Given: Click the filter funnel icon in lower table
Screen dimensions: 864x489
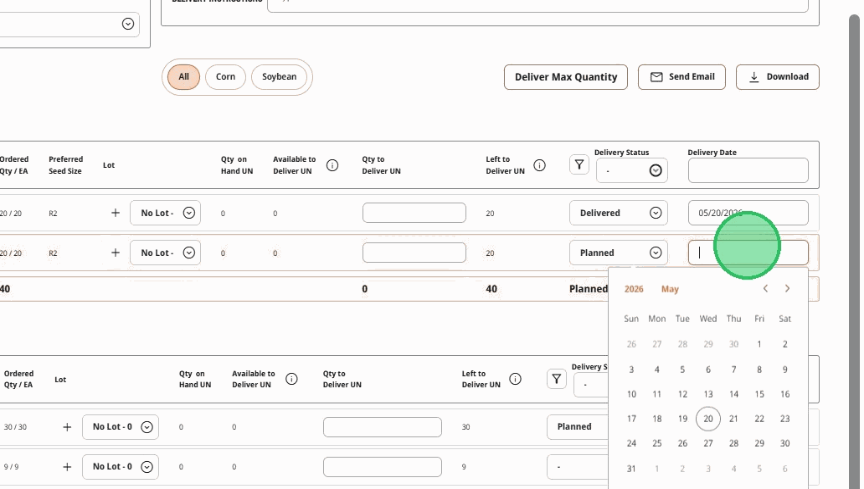Looking at the screenshot, I should coord(557,379).
